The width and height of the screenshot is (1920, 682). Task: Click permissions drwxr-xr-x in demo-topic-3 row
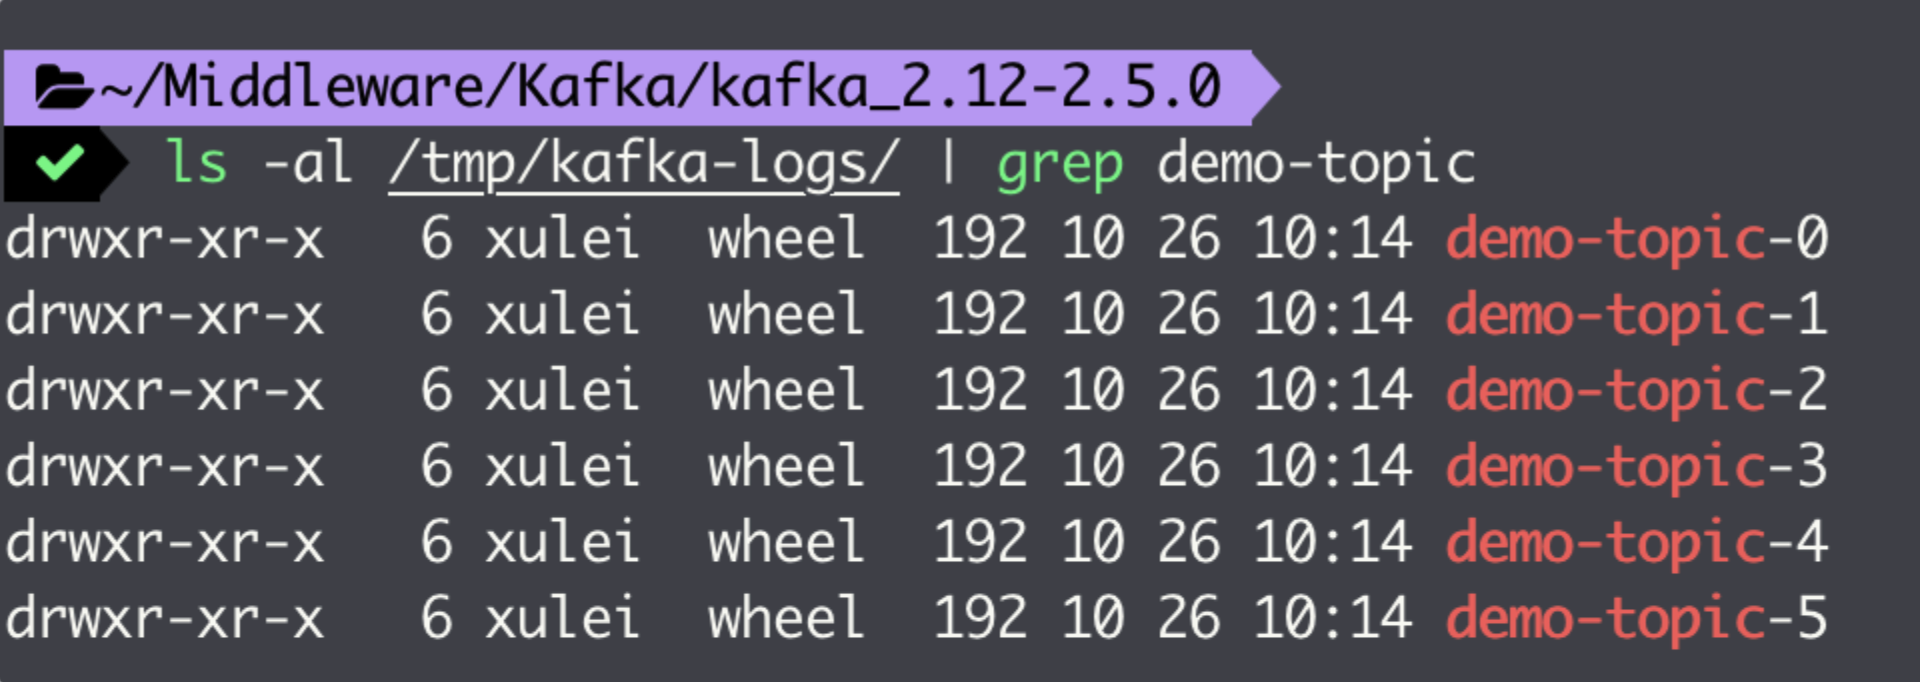165,467
